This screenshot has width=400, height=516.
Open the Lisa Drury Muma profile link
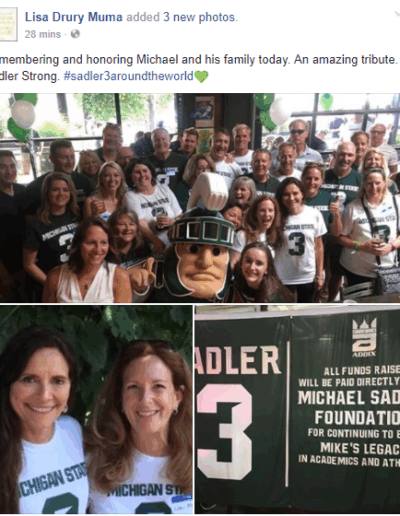74,17
